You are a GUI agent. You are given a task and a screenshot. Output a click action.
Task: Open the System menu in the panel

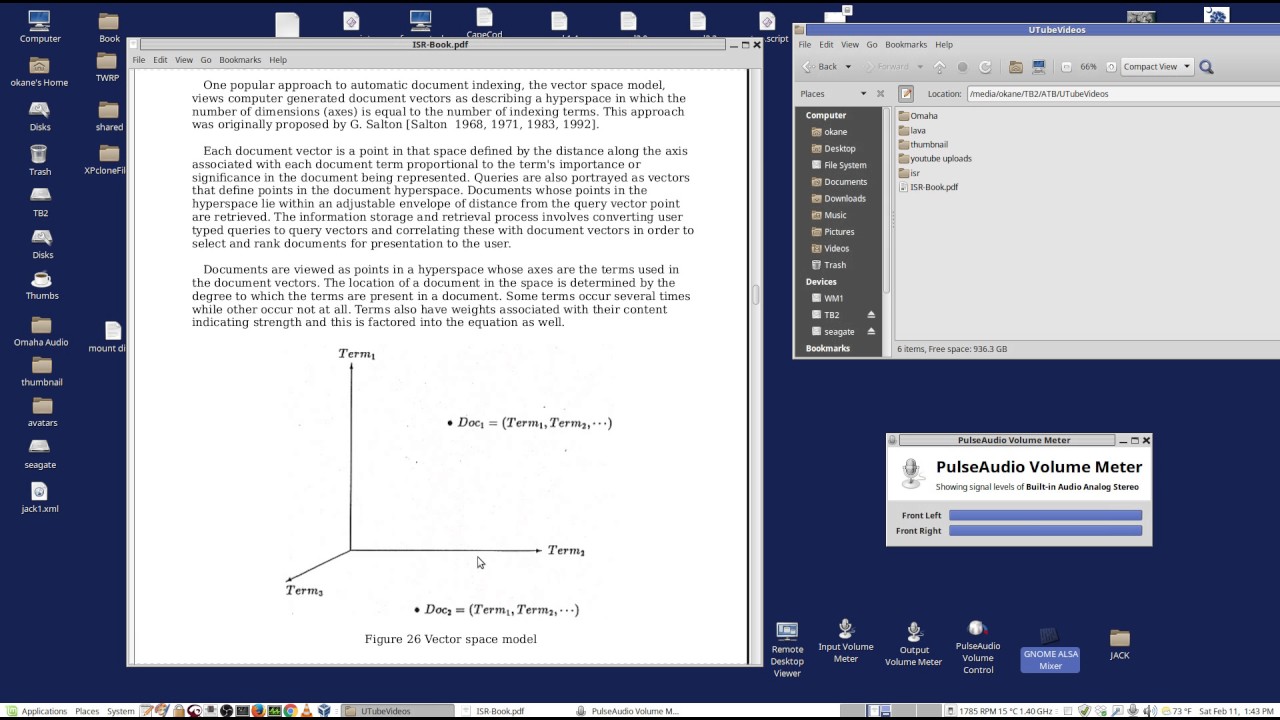[121, 711]
